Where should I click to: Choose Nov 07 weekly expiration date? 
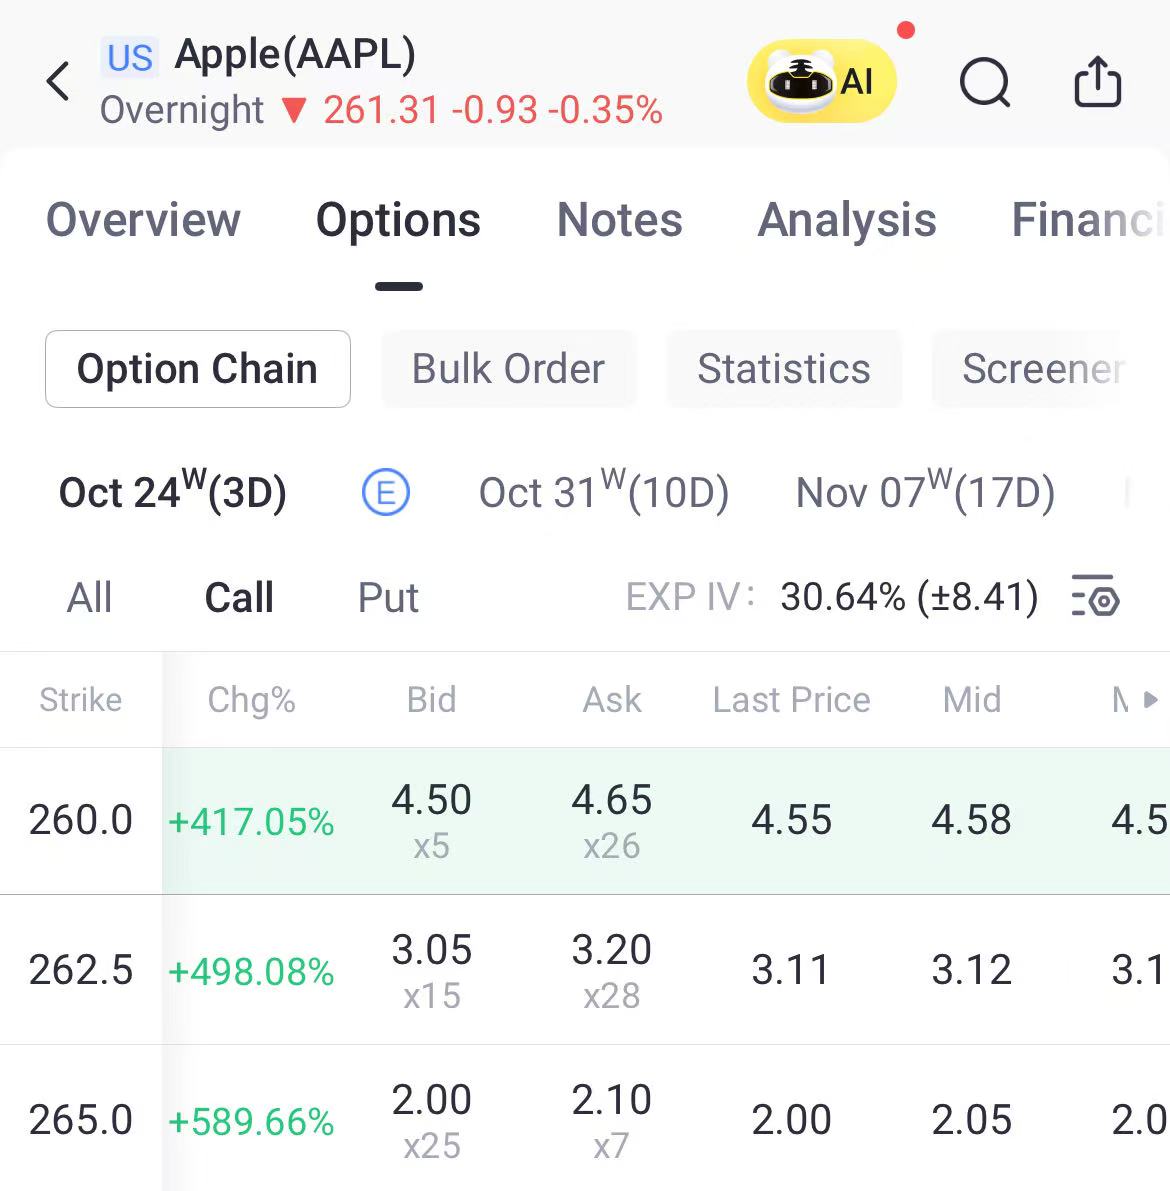click(x=925, y=493)
